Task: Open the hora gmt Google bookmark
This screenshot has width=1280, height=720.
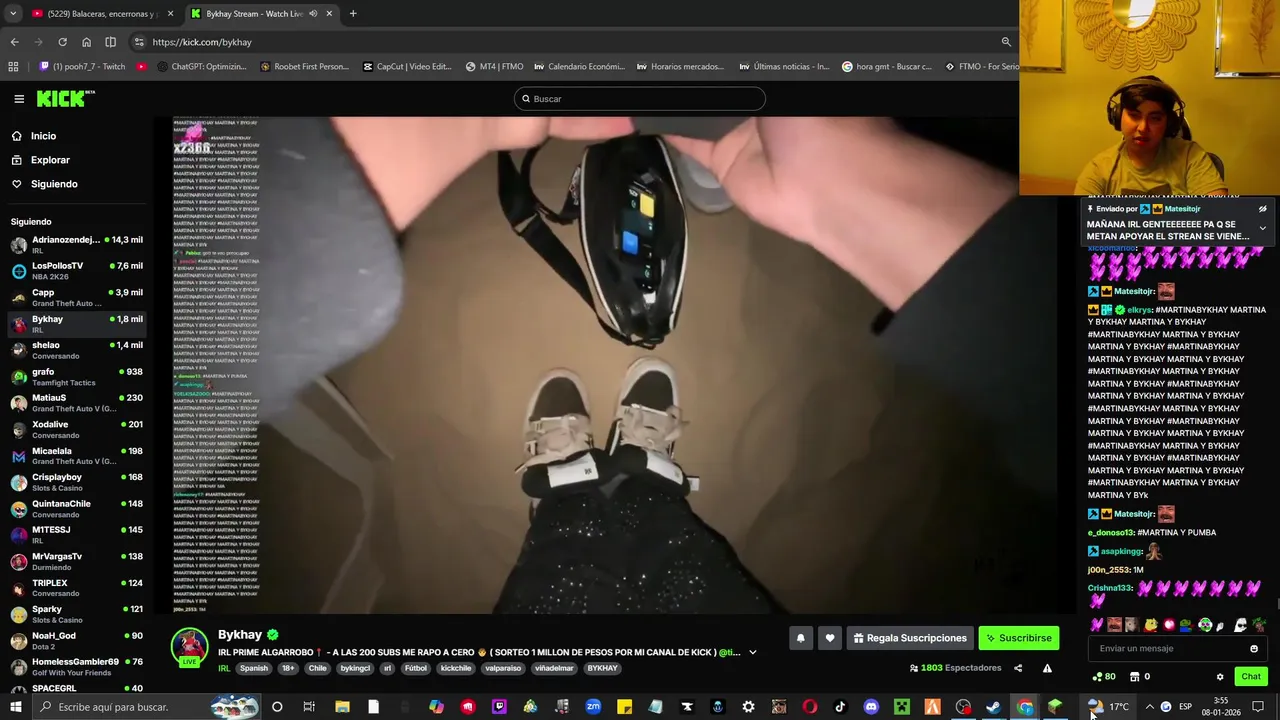Action: [x=886, y=67]
